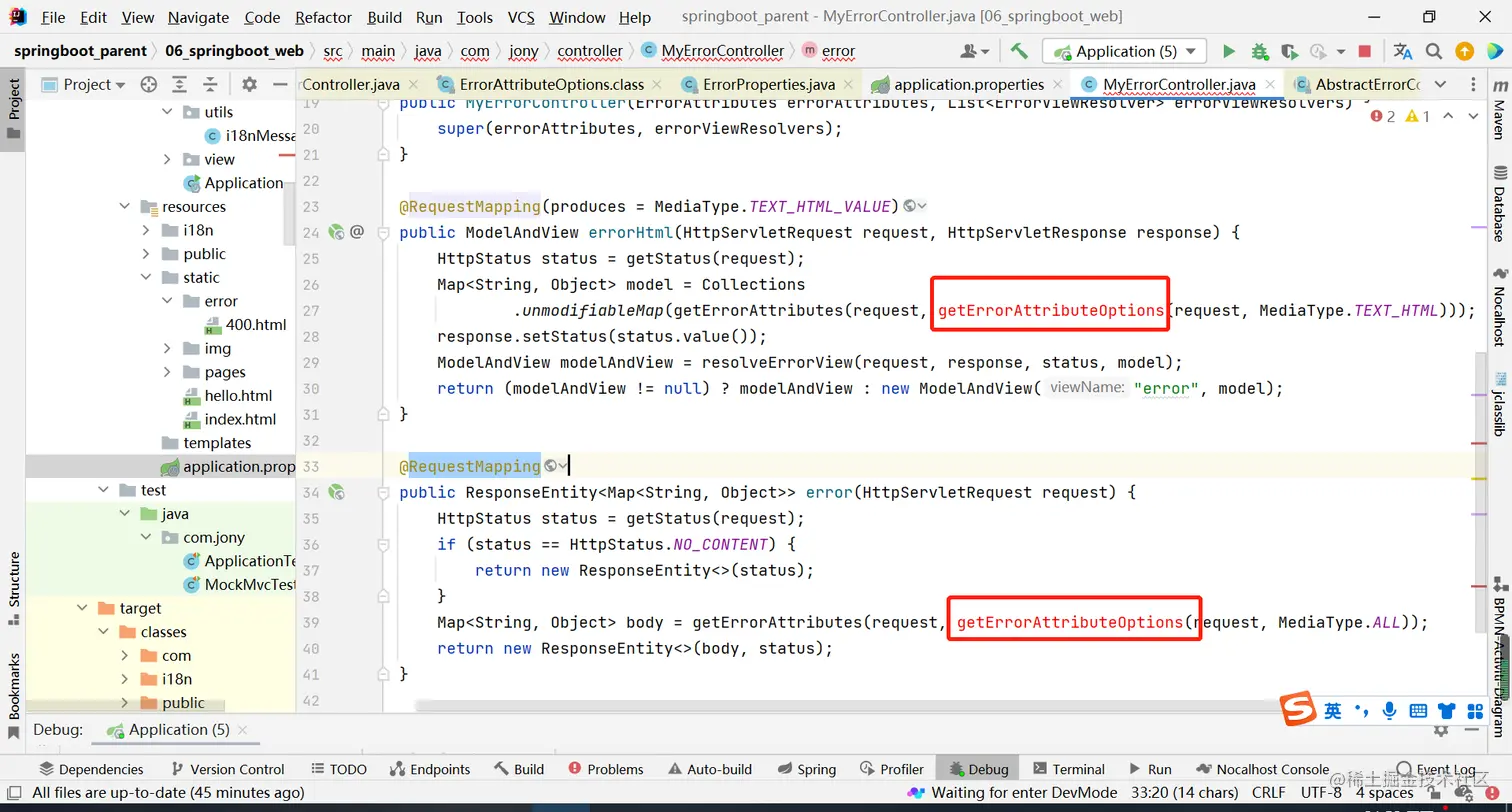Open the Version Control tool window
This screenshot has width=1512, height=812.
tap(227, 769)
